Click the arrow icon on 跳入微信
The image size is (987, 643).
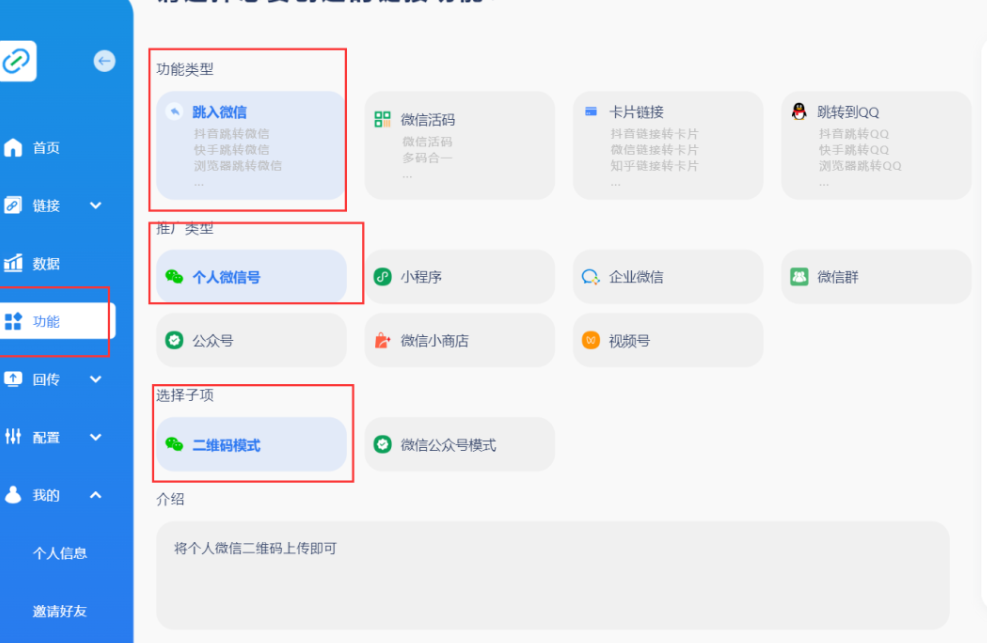click(174, 112)
